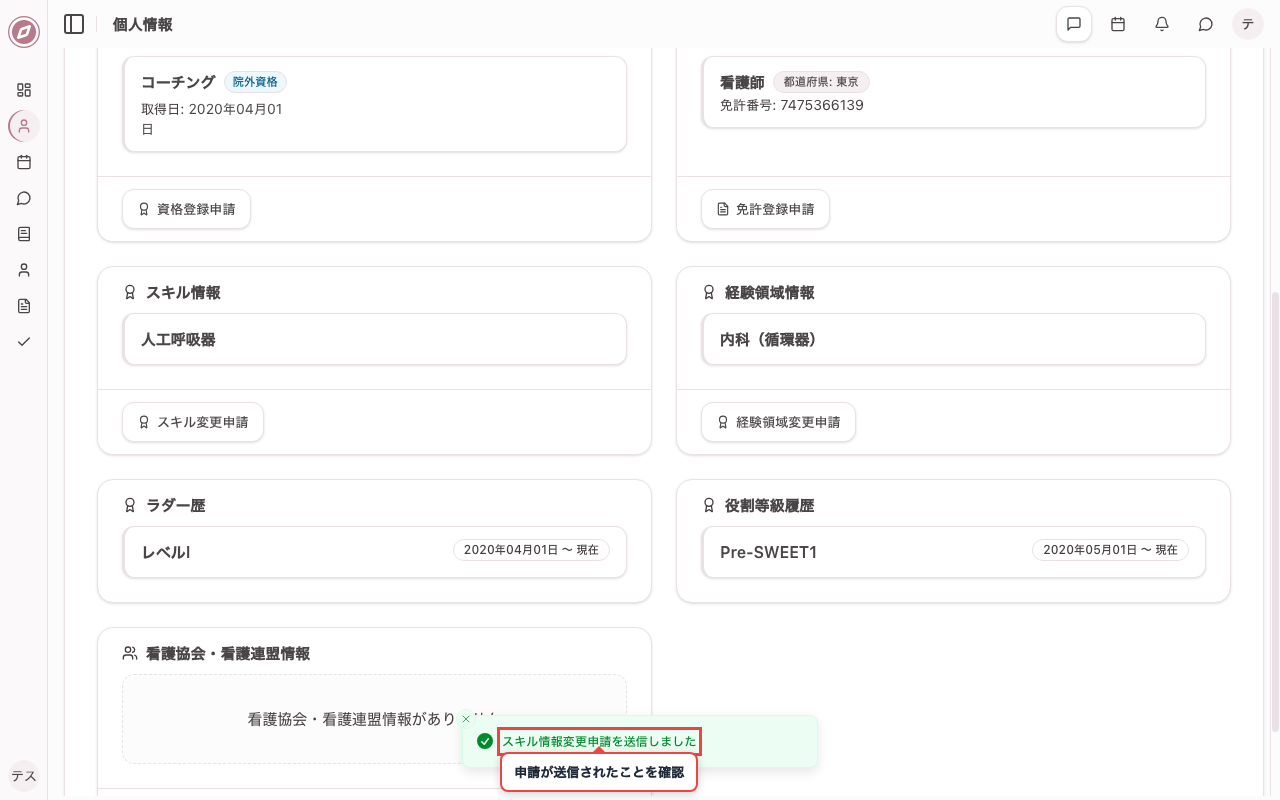The image size is (1280, 800).
Task: Click the 免許登録申請 button
Action: point(765,209)
